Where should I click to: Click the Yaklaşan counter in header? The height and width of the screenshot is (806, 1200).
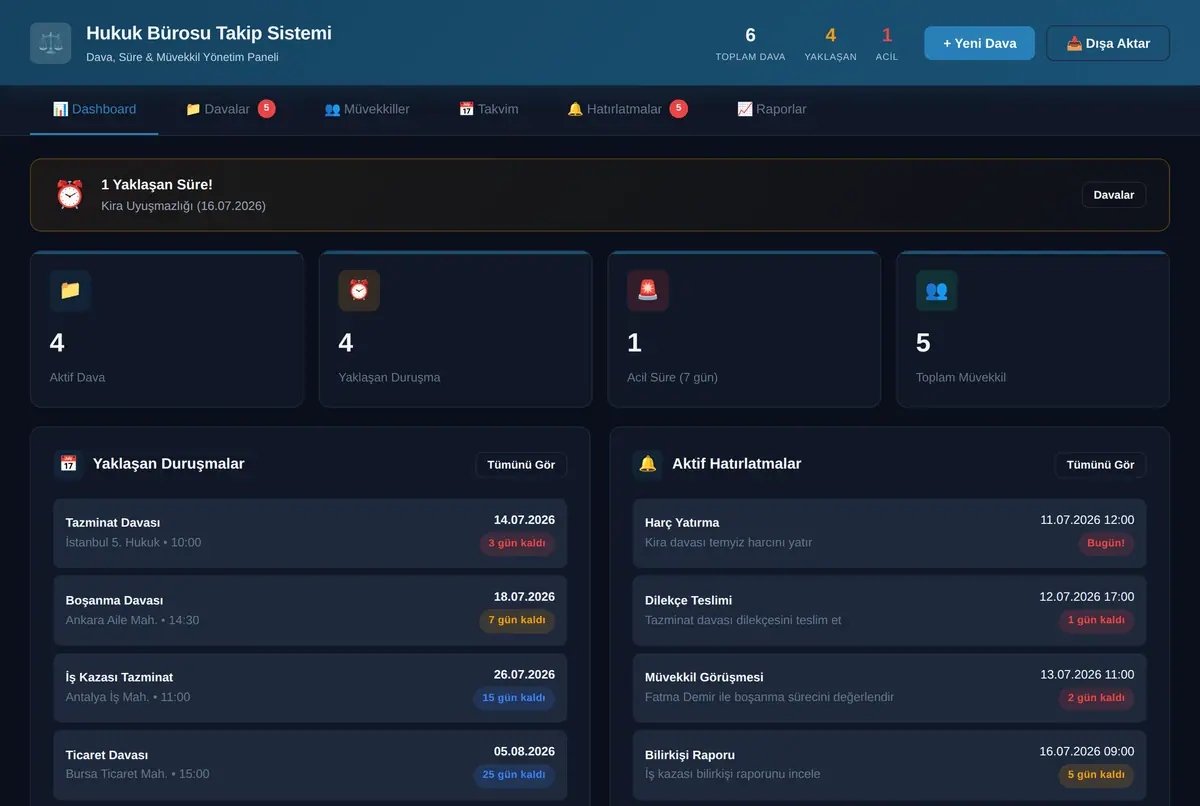(830, 44)
